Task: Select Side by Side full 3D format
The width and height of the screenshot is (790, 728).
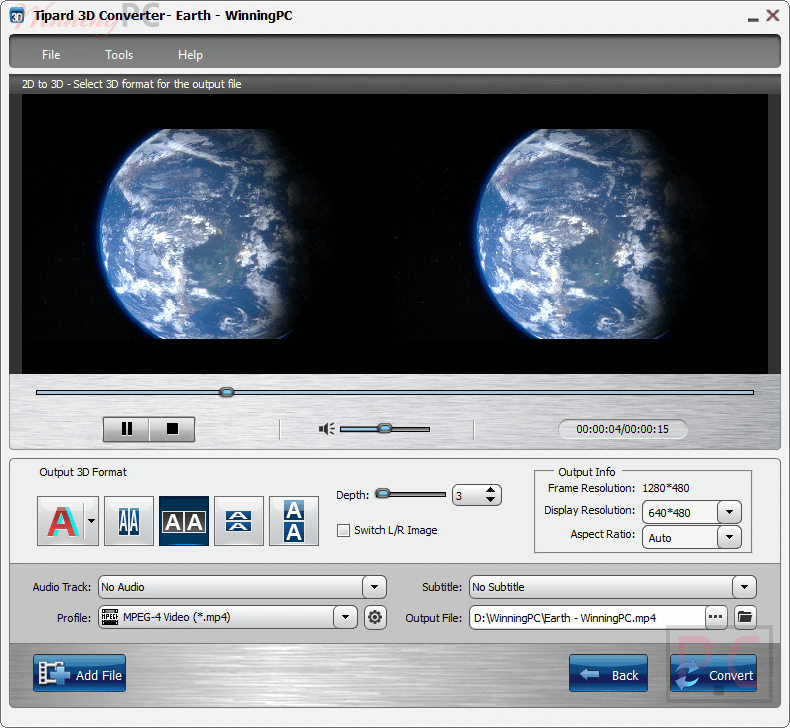Action: click(x=184, y=521)
